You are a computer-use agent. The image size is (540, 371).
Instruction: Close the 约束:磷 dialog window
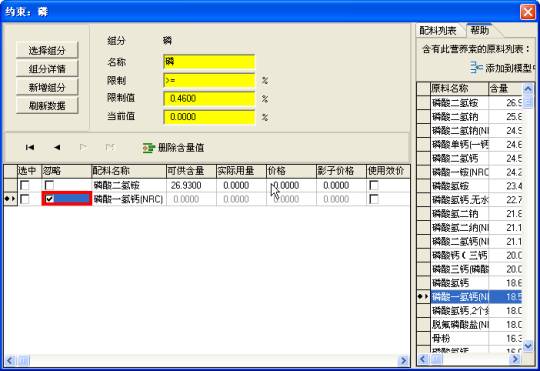click(528, 12)
